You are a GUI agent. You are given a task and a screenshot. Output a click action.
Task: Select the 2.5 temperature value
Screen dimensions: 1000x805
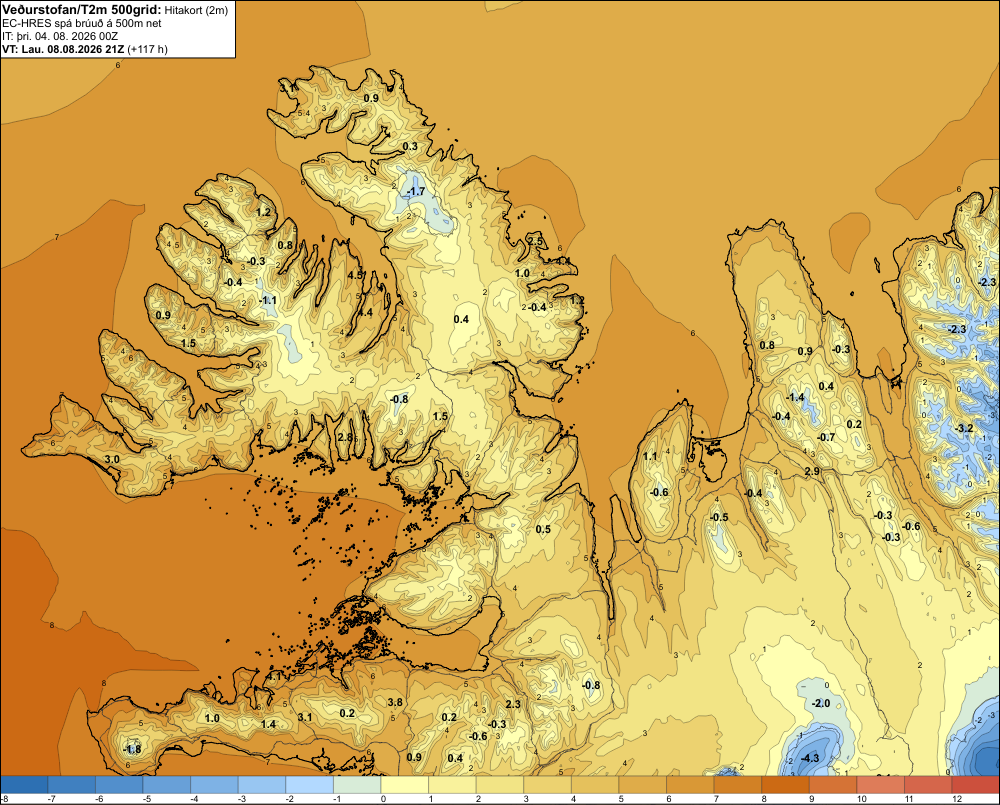click(535, 241)
